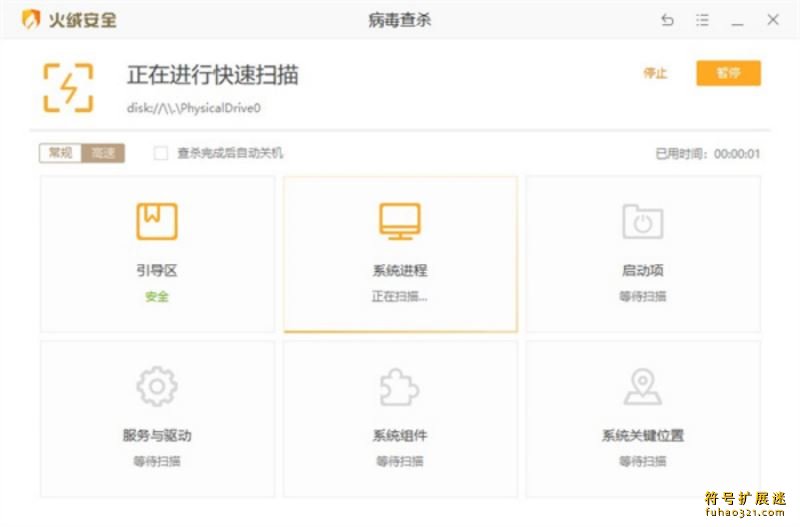Click the 系统进程 label
This screenshot has height=527, width=800.
point(400,270)
